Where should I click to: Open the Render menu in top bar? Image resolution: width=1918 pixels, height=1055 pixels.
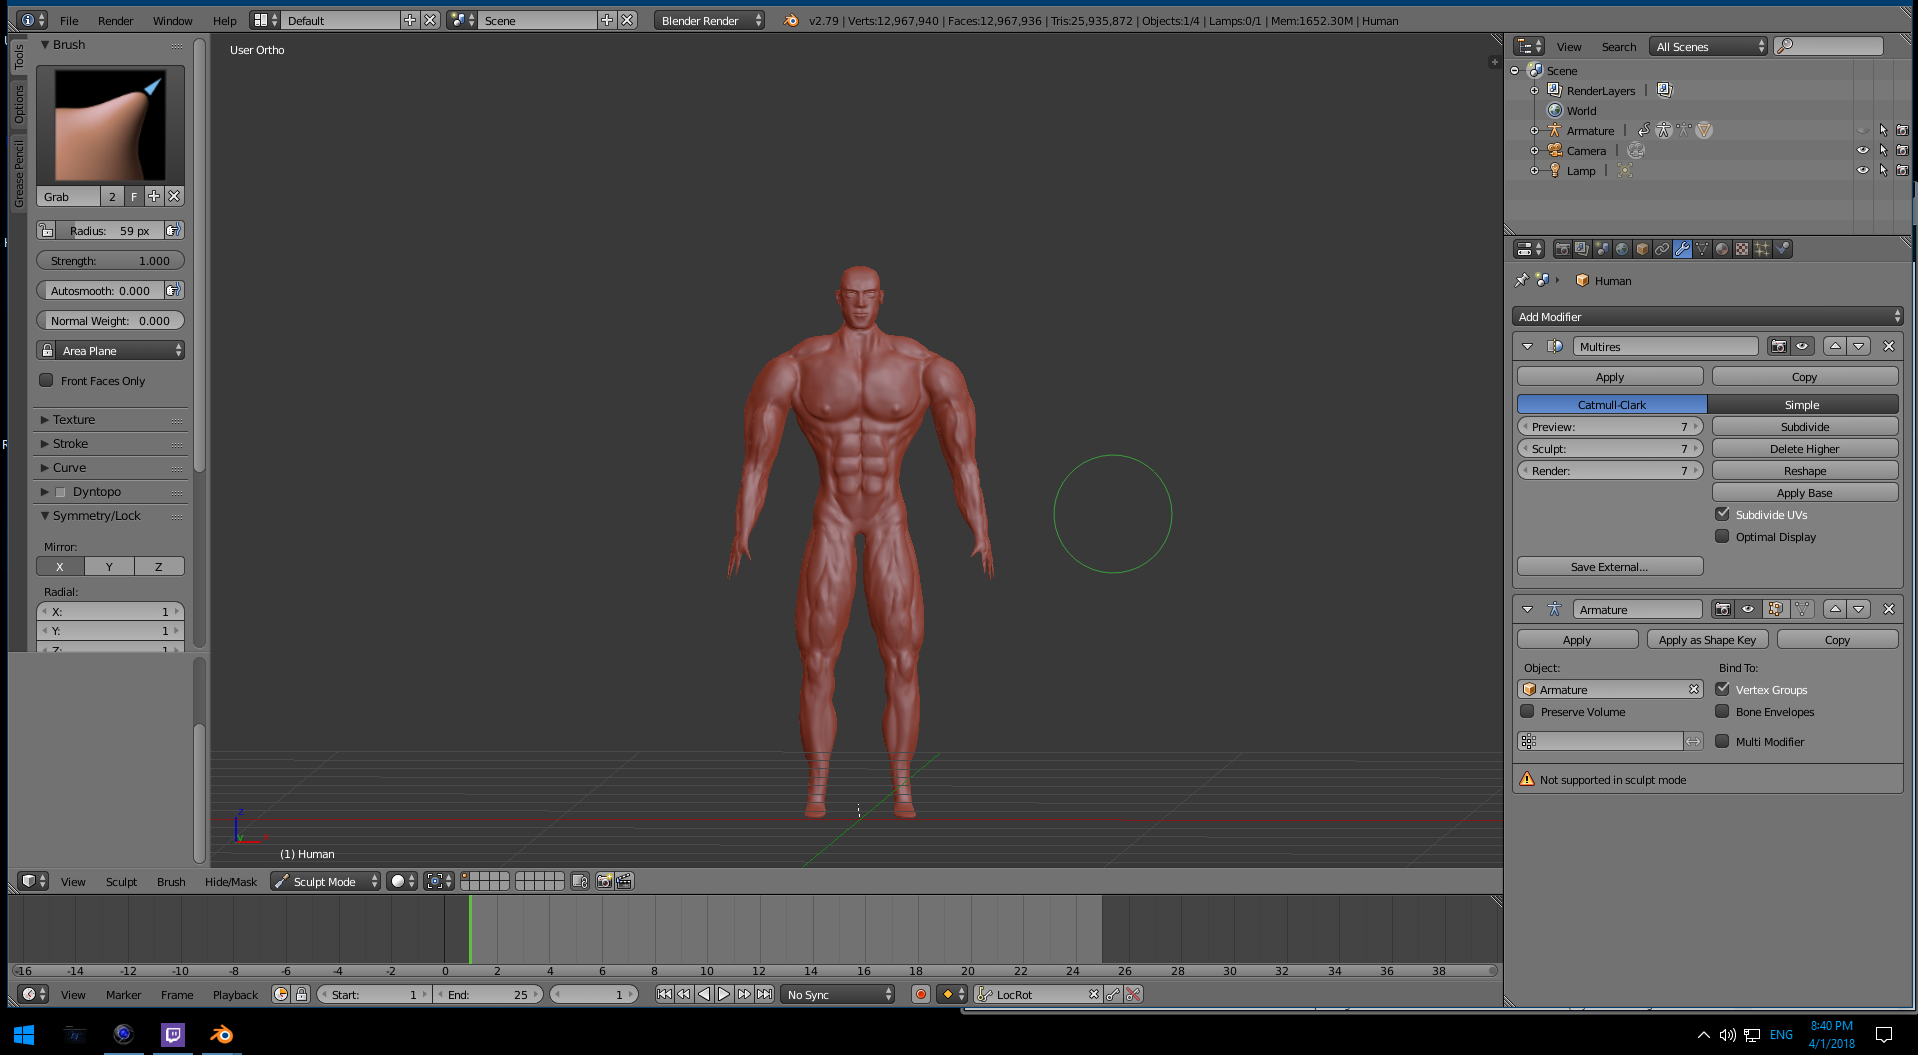pyautogui.click(x=115, y=20)
